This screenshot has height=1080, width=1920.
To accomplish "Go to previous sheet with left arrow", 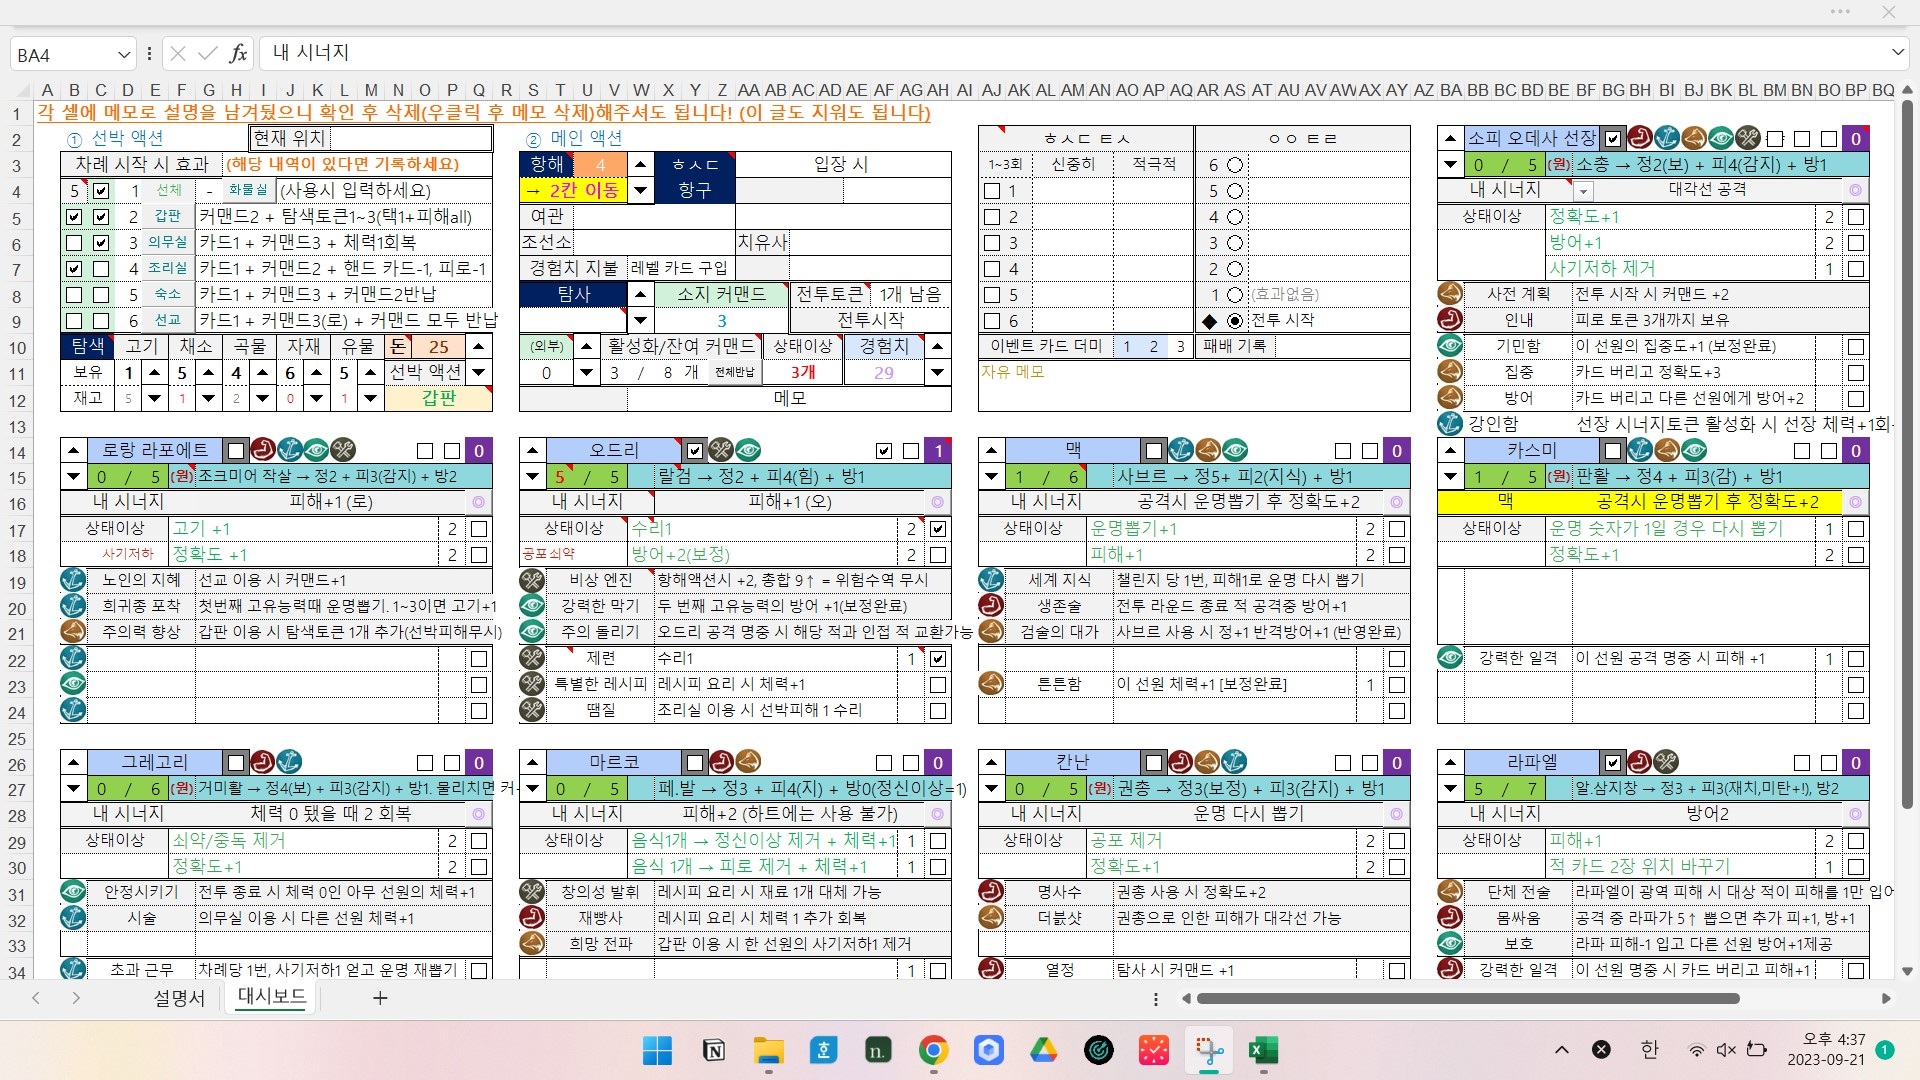I will [x=36, y=998].
